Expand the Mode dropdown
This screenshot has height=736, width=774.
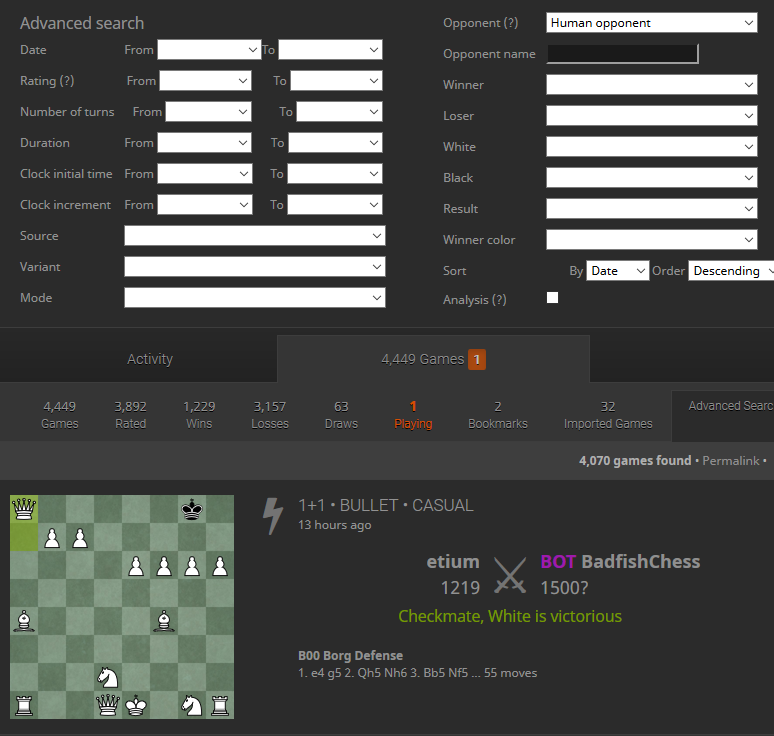(255, 298)
